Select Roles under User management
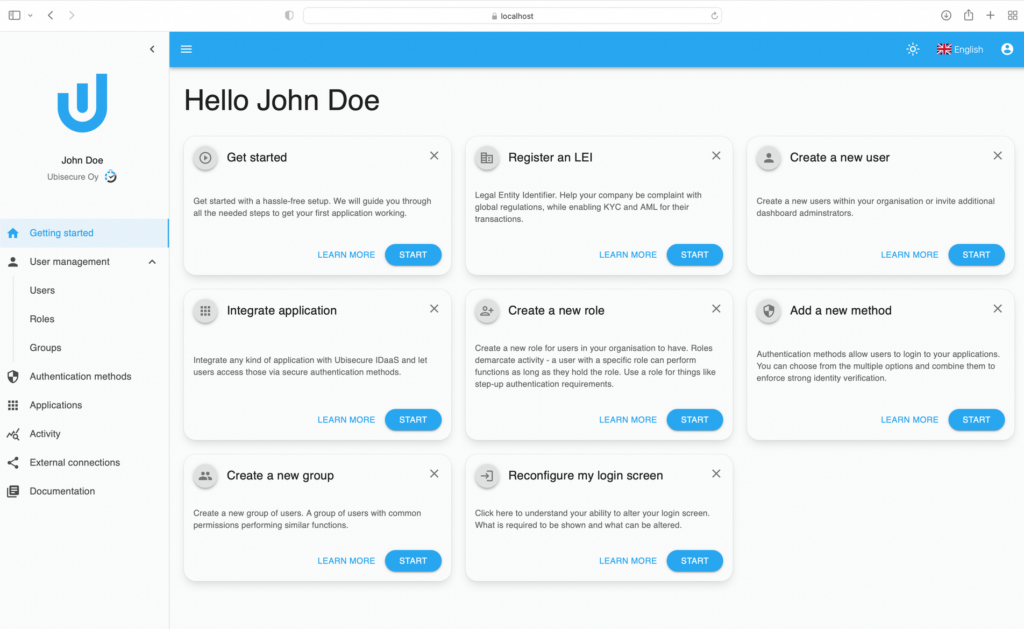This screenshot has width=1024, height=629. click(42, 319)
